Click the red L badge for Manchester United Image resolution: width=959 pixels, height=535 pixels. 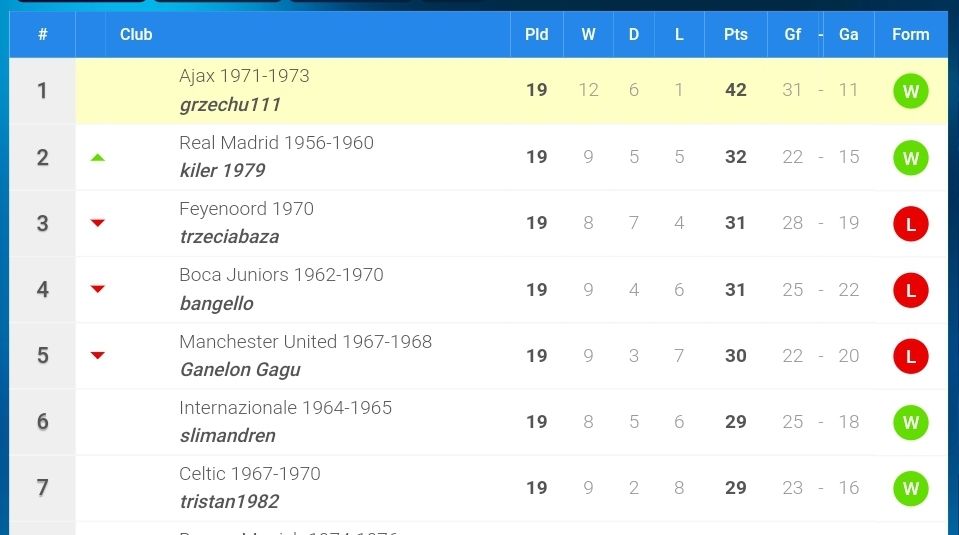pyautogui.click(x=910, y=356)
